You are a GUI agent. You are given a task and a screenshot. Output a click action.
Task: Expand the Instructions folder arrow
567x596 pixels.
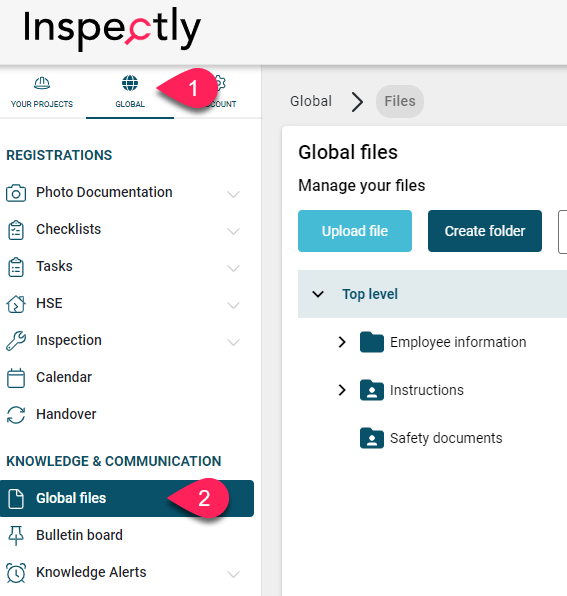(x=342, y=390)
